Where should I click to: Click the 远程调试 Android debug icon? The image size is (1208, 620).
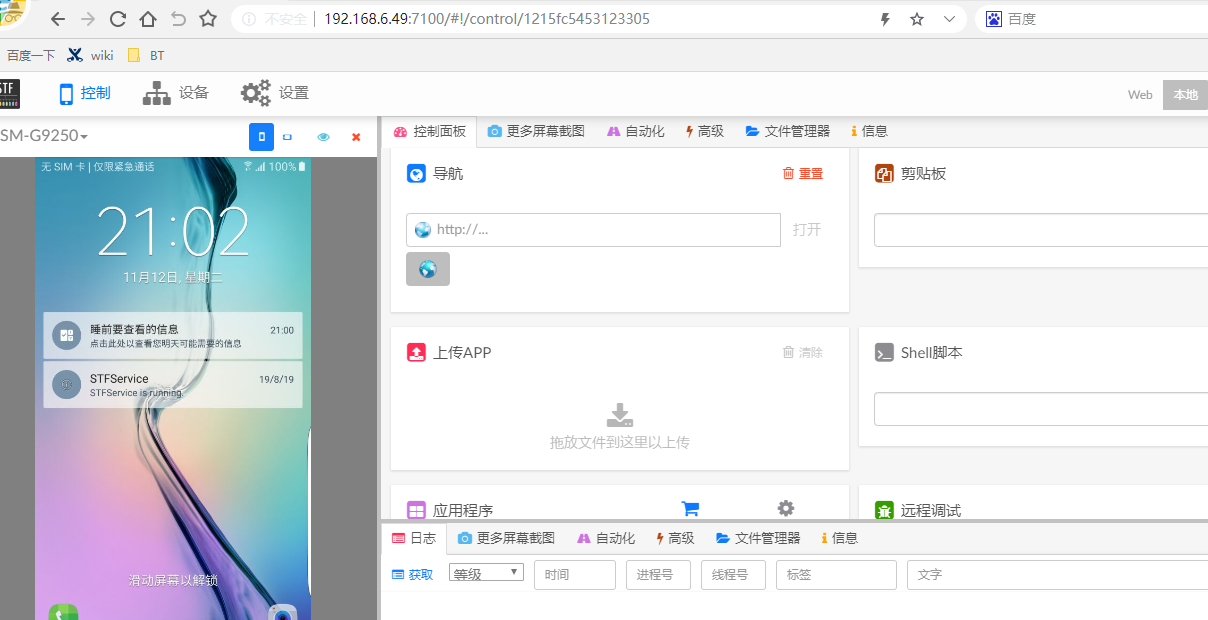[884, 510]
